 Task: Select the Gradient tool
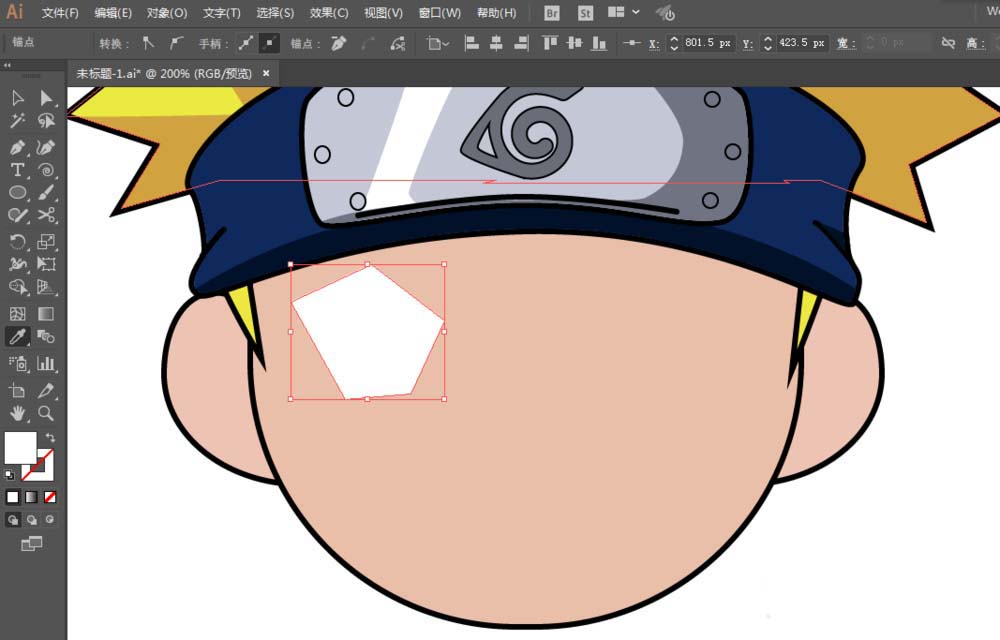tap(46, 314)
